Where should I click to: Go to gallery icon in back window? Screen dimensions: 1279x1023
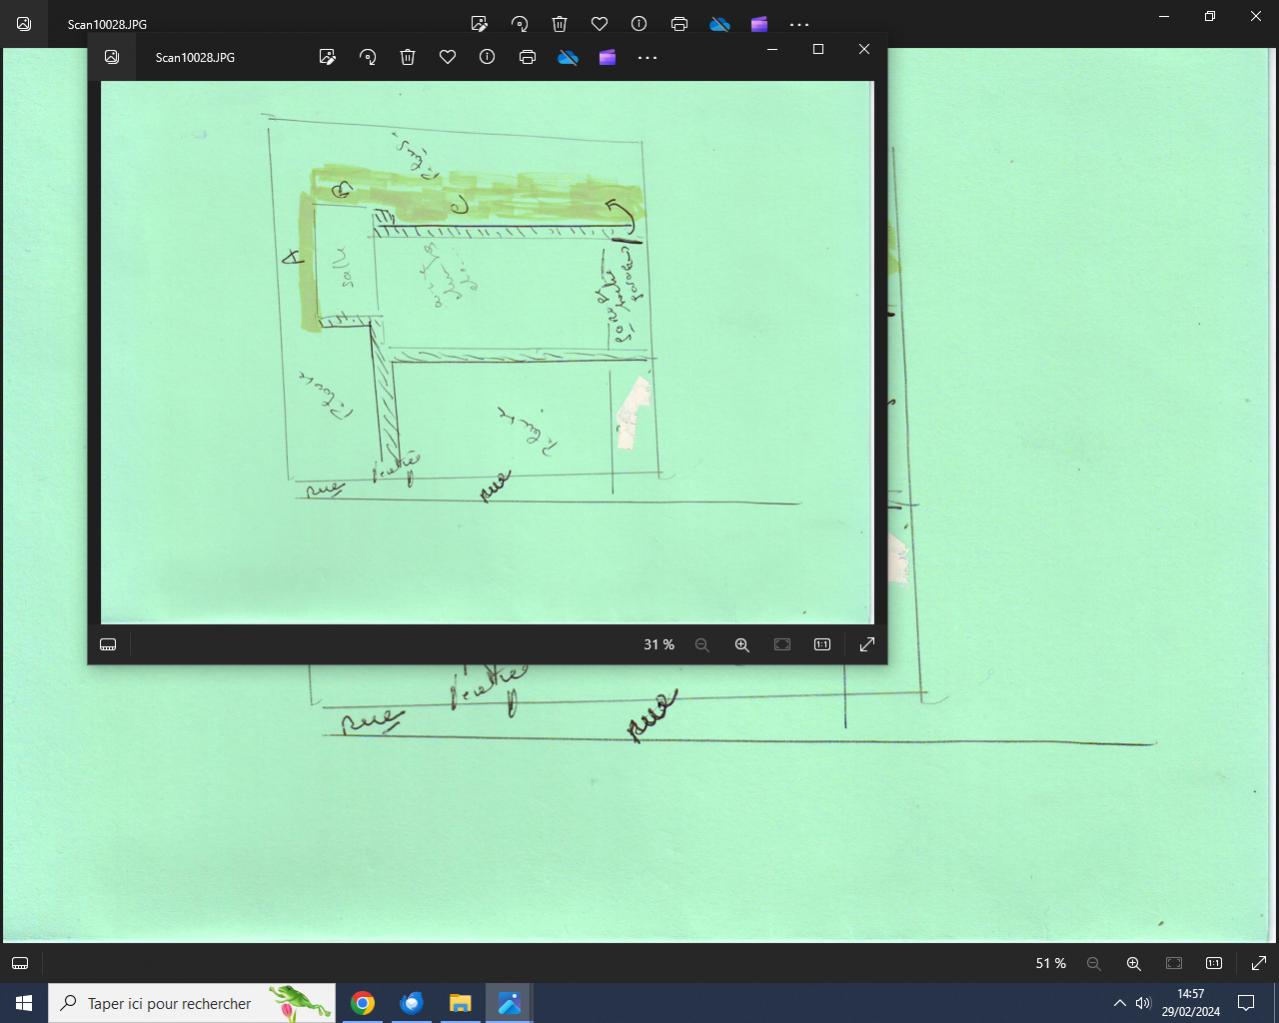(x=24, y=24)
